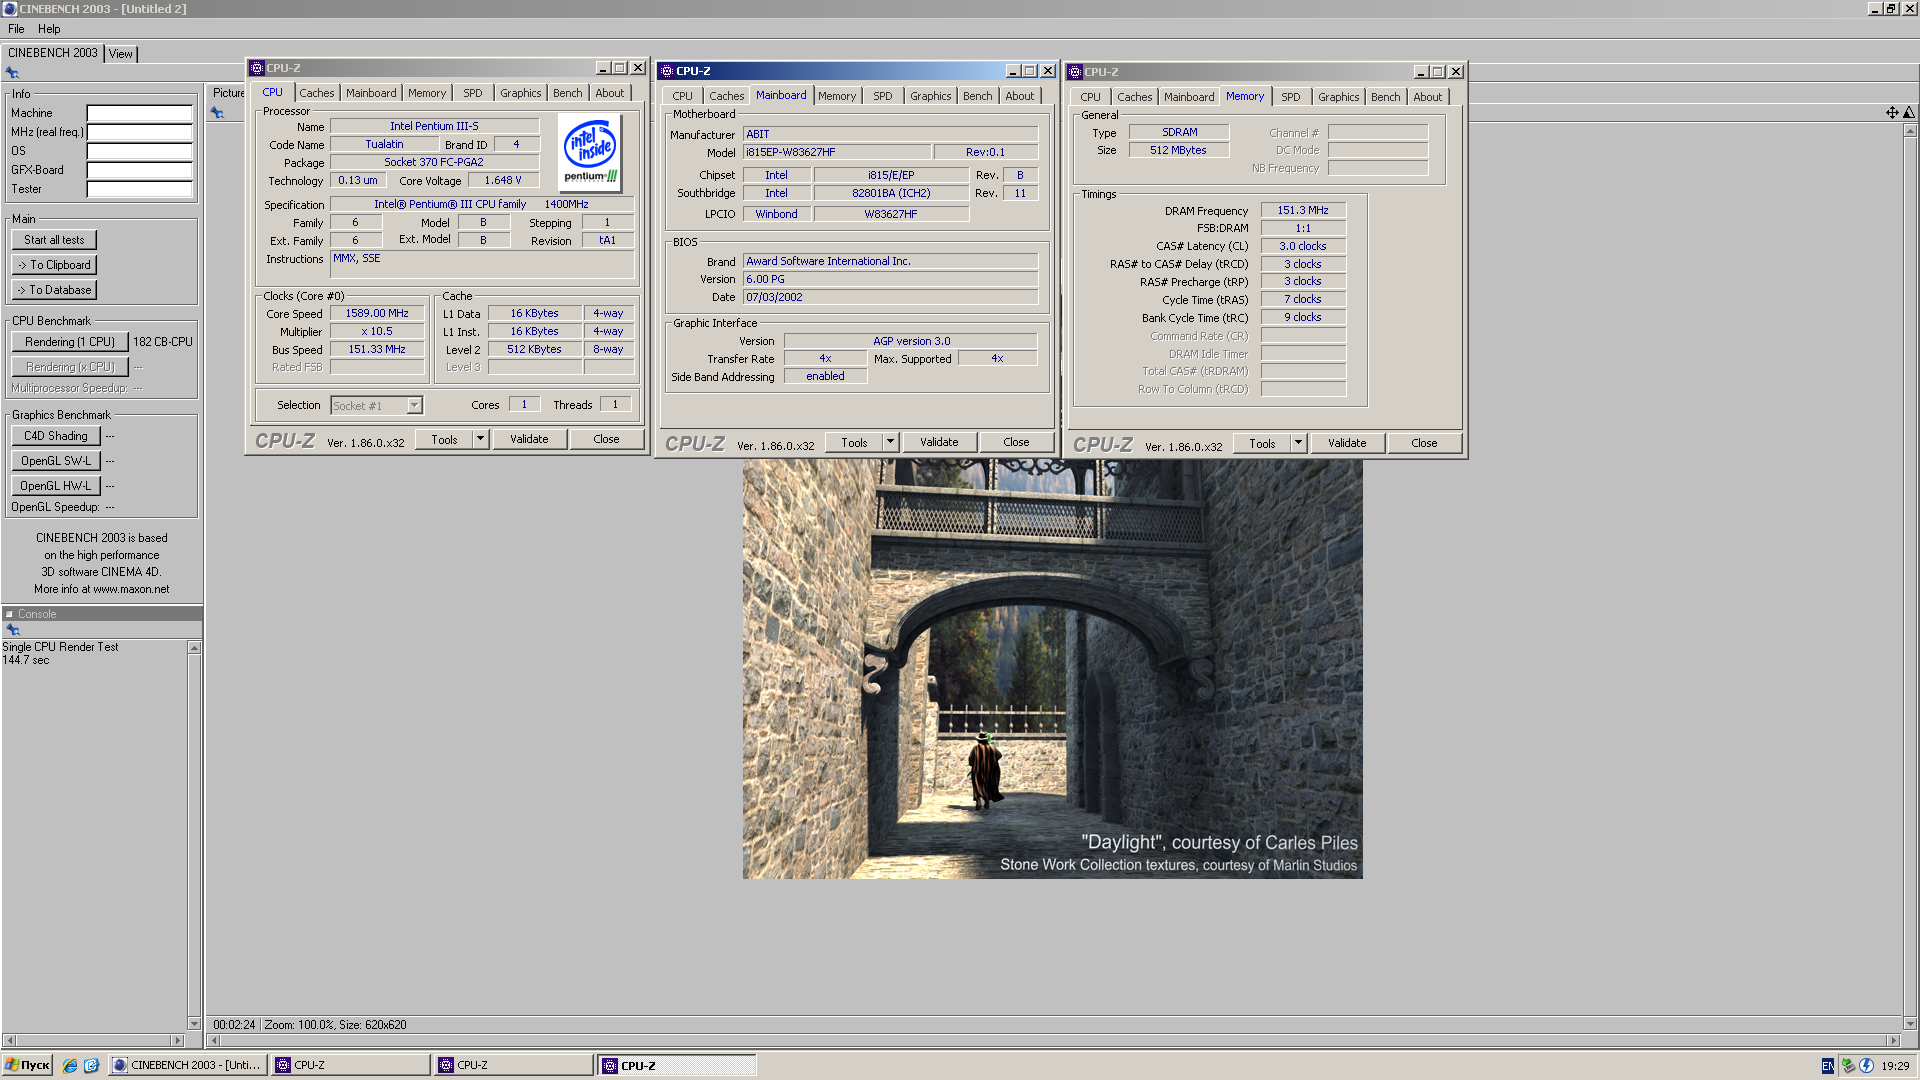Click the Safely Remove Hardware tray icon
1920x1080 pixels.
[1848, 1066]
